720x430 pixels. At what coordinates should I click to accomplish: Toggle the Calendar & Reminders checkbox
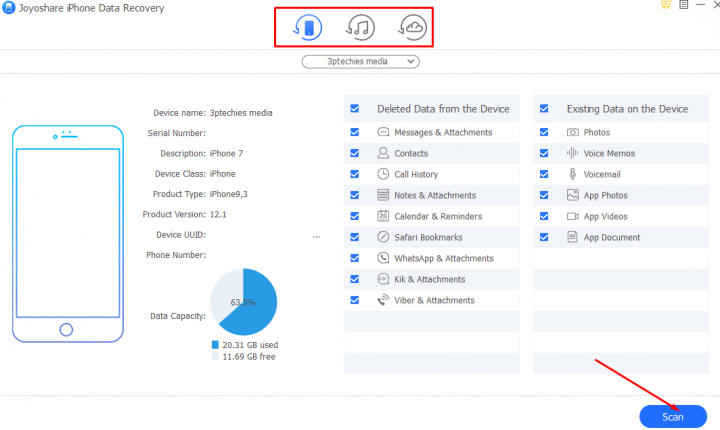click(x=354, y=216)
